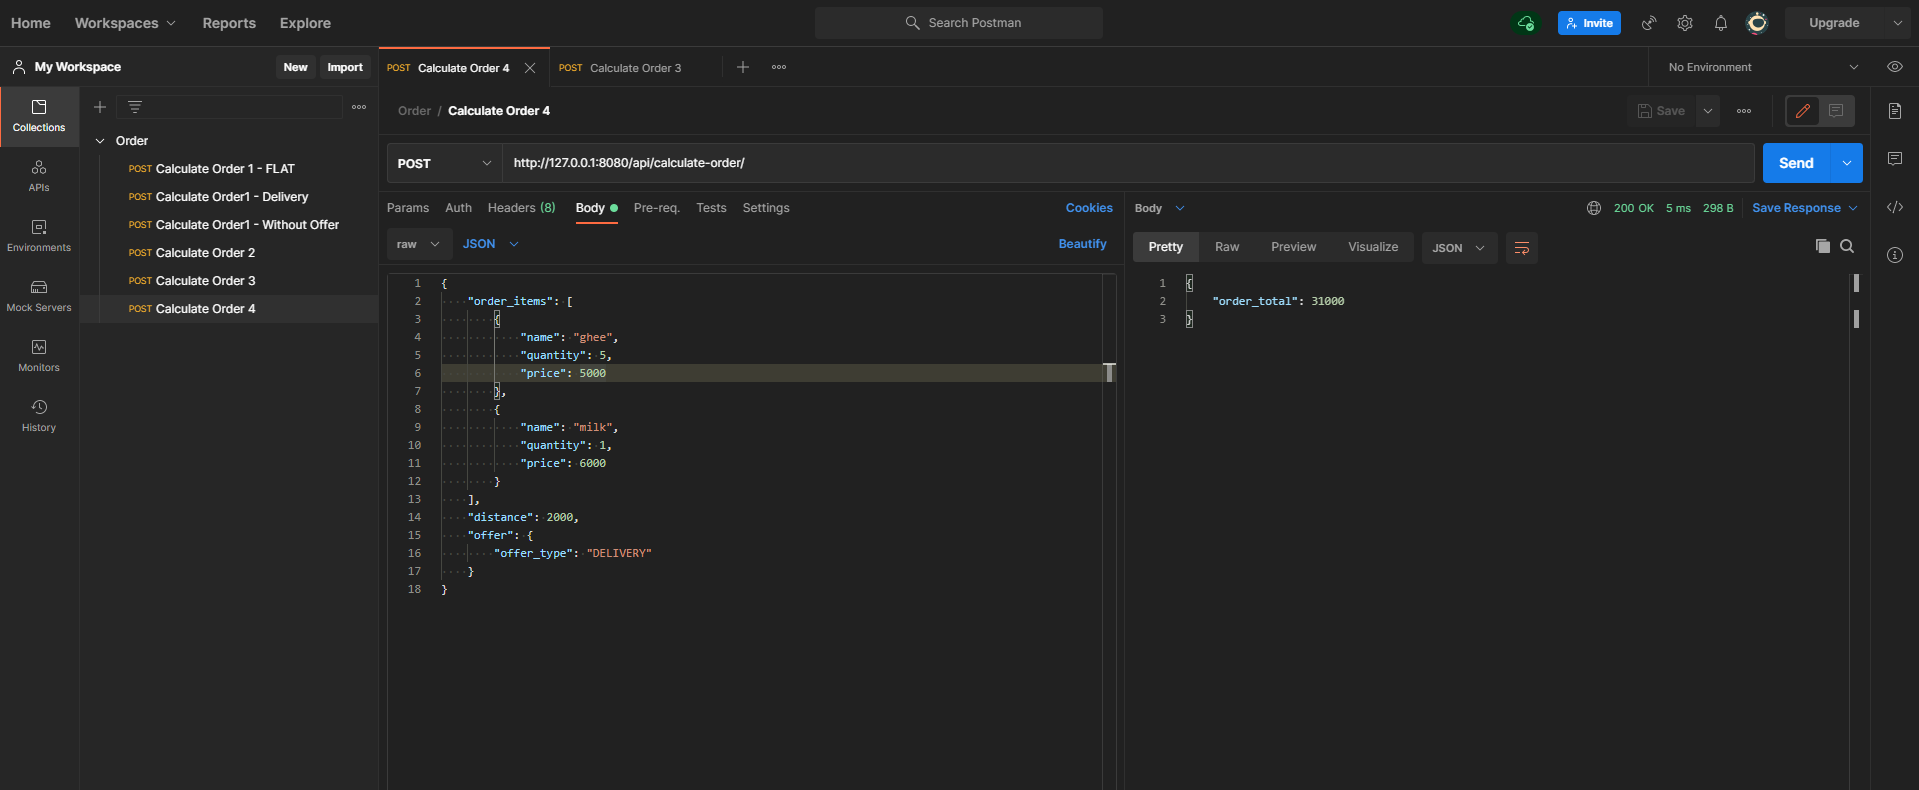Close the Calculate Order 4 tab
The image size is (1919, 790).
click(x=530, y=68)
